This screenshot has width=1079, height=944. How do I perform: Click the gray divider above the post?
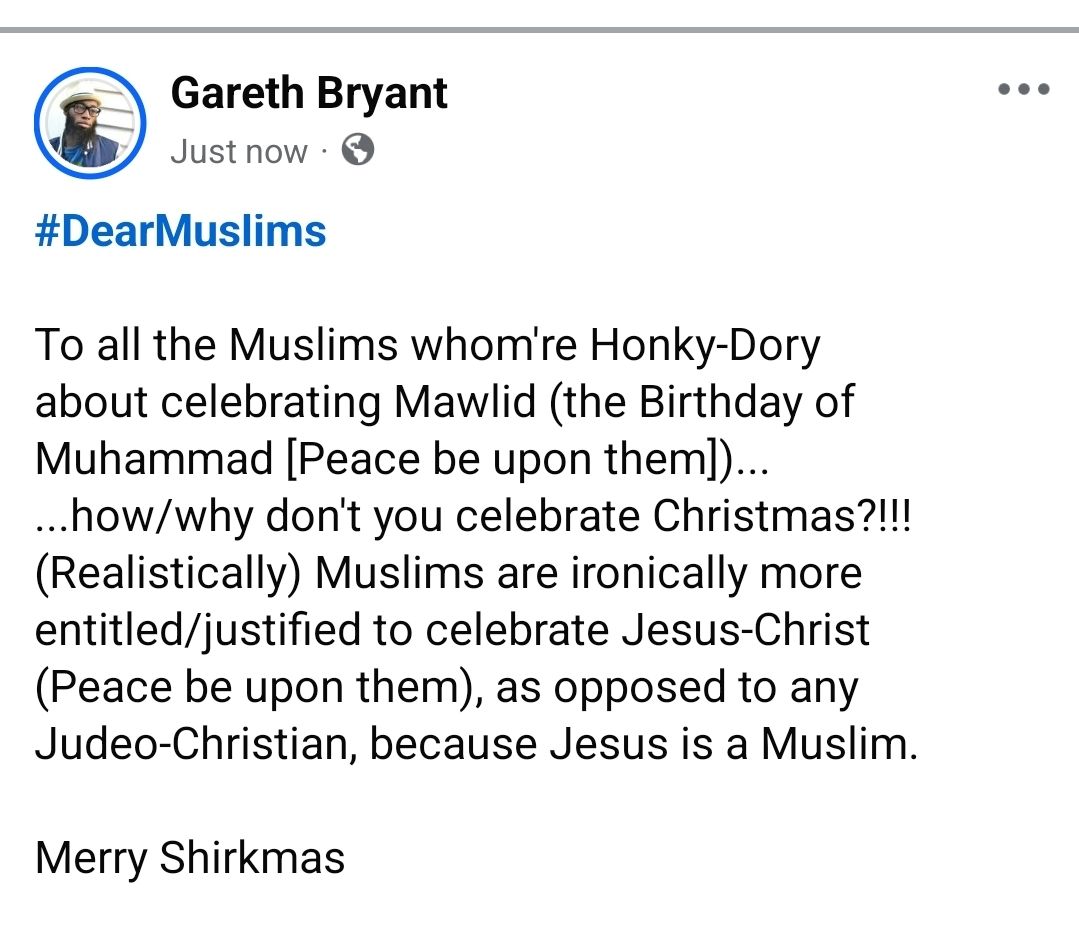tap(539, 30)
